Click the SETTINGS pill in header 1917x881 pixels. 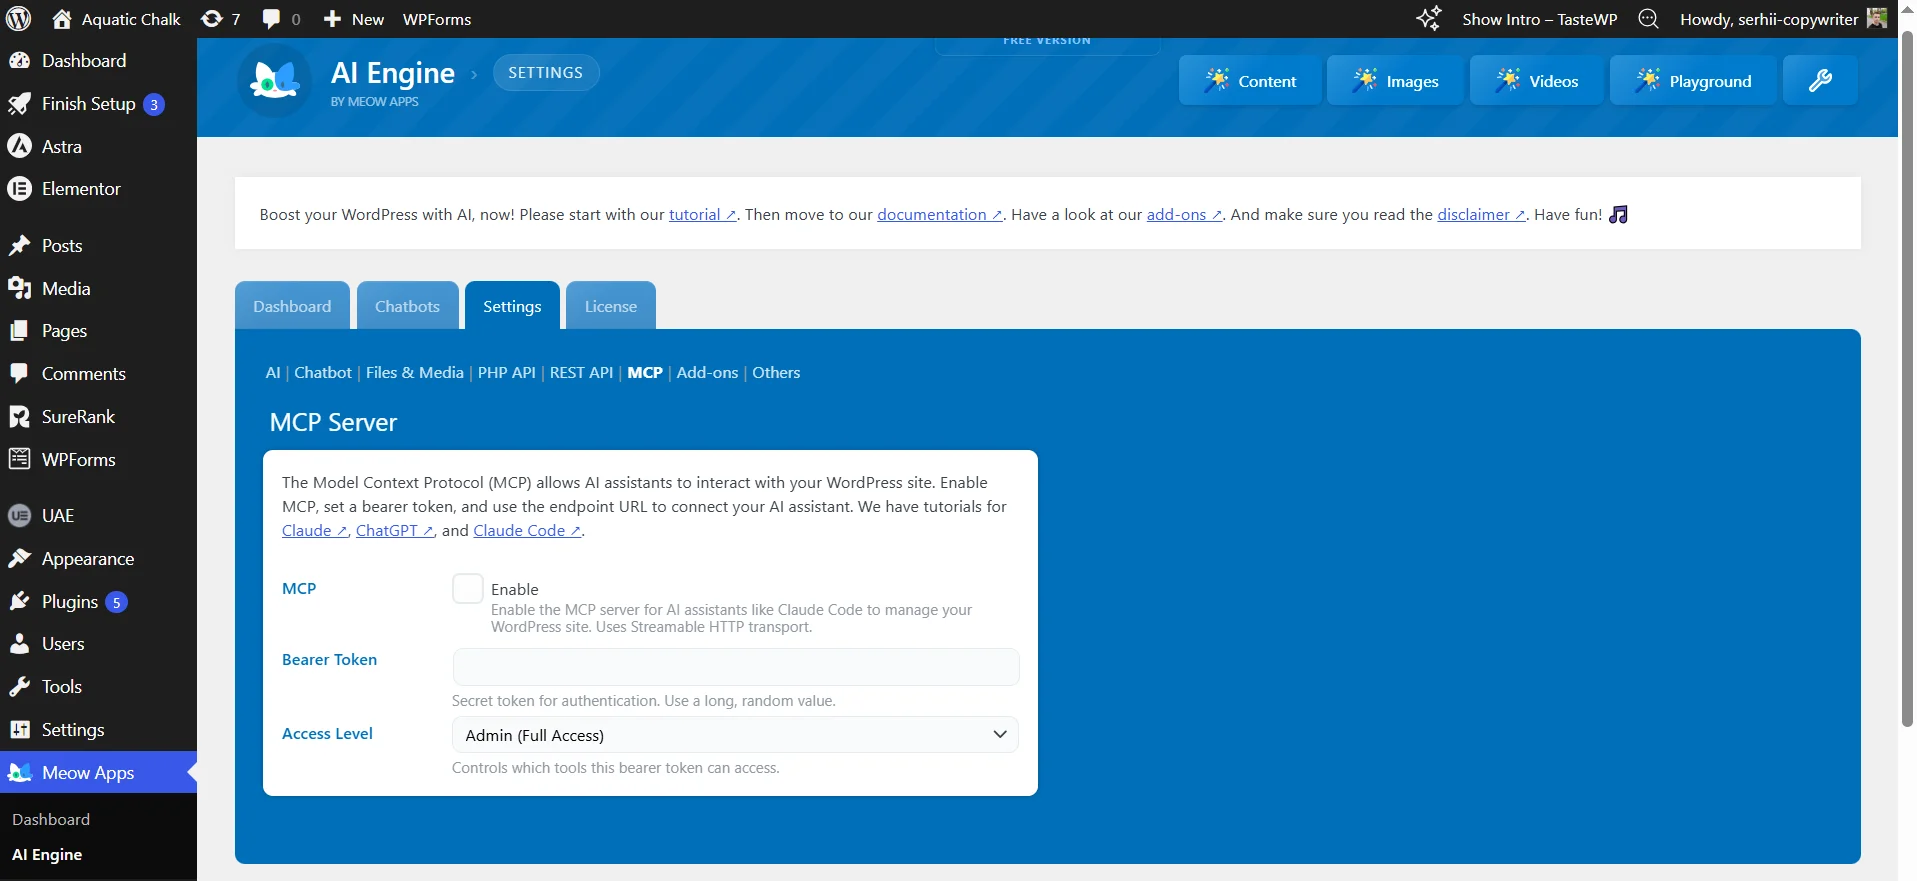coord(546,73)
